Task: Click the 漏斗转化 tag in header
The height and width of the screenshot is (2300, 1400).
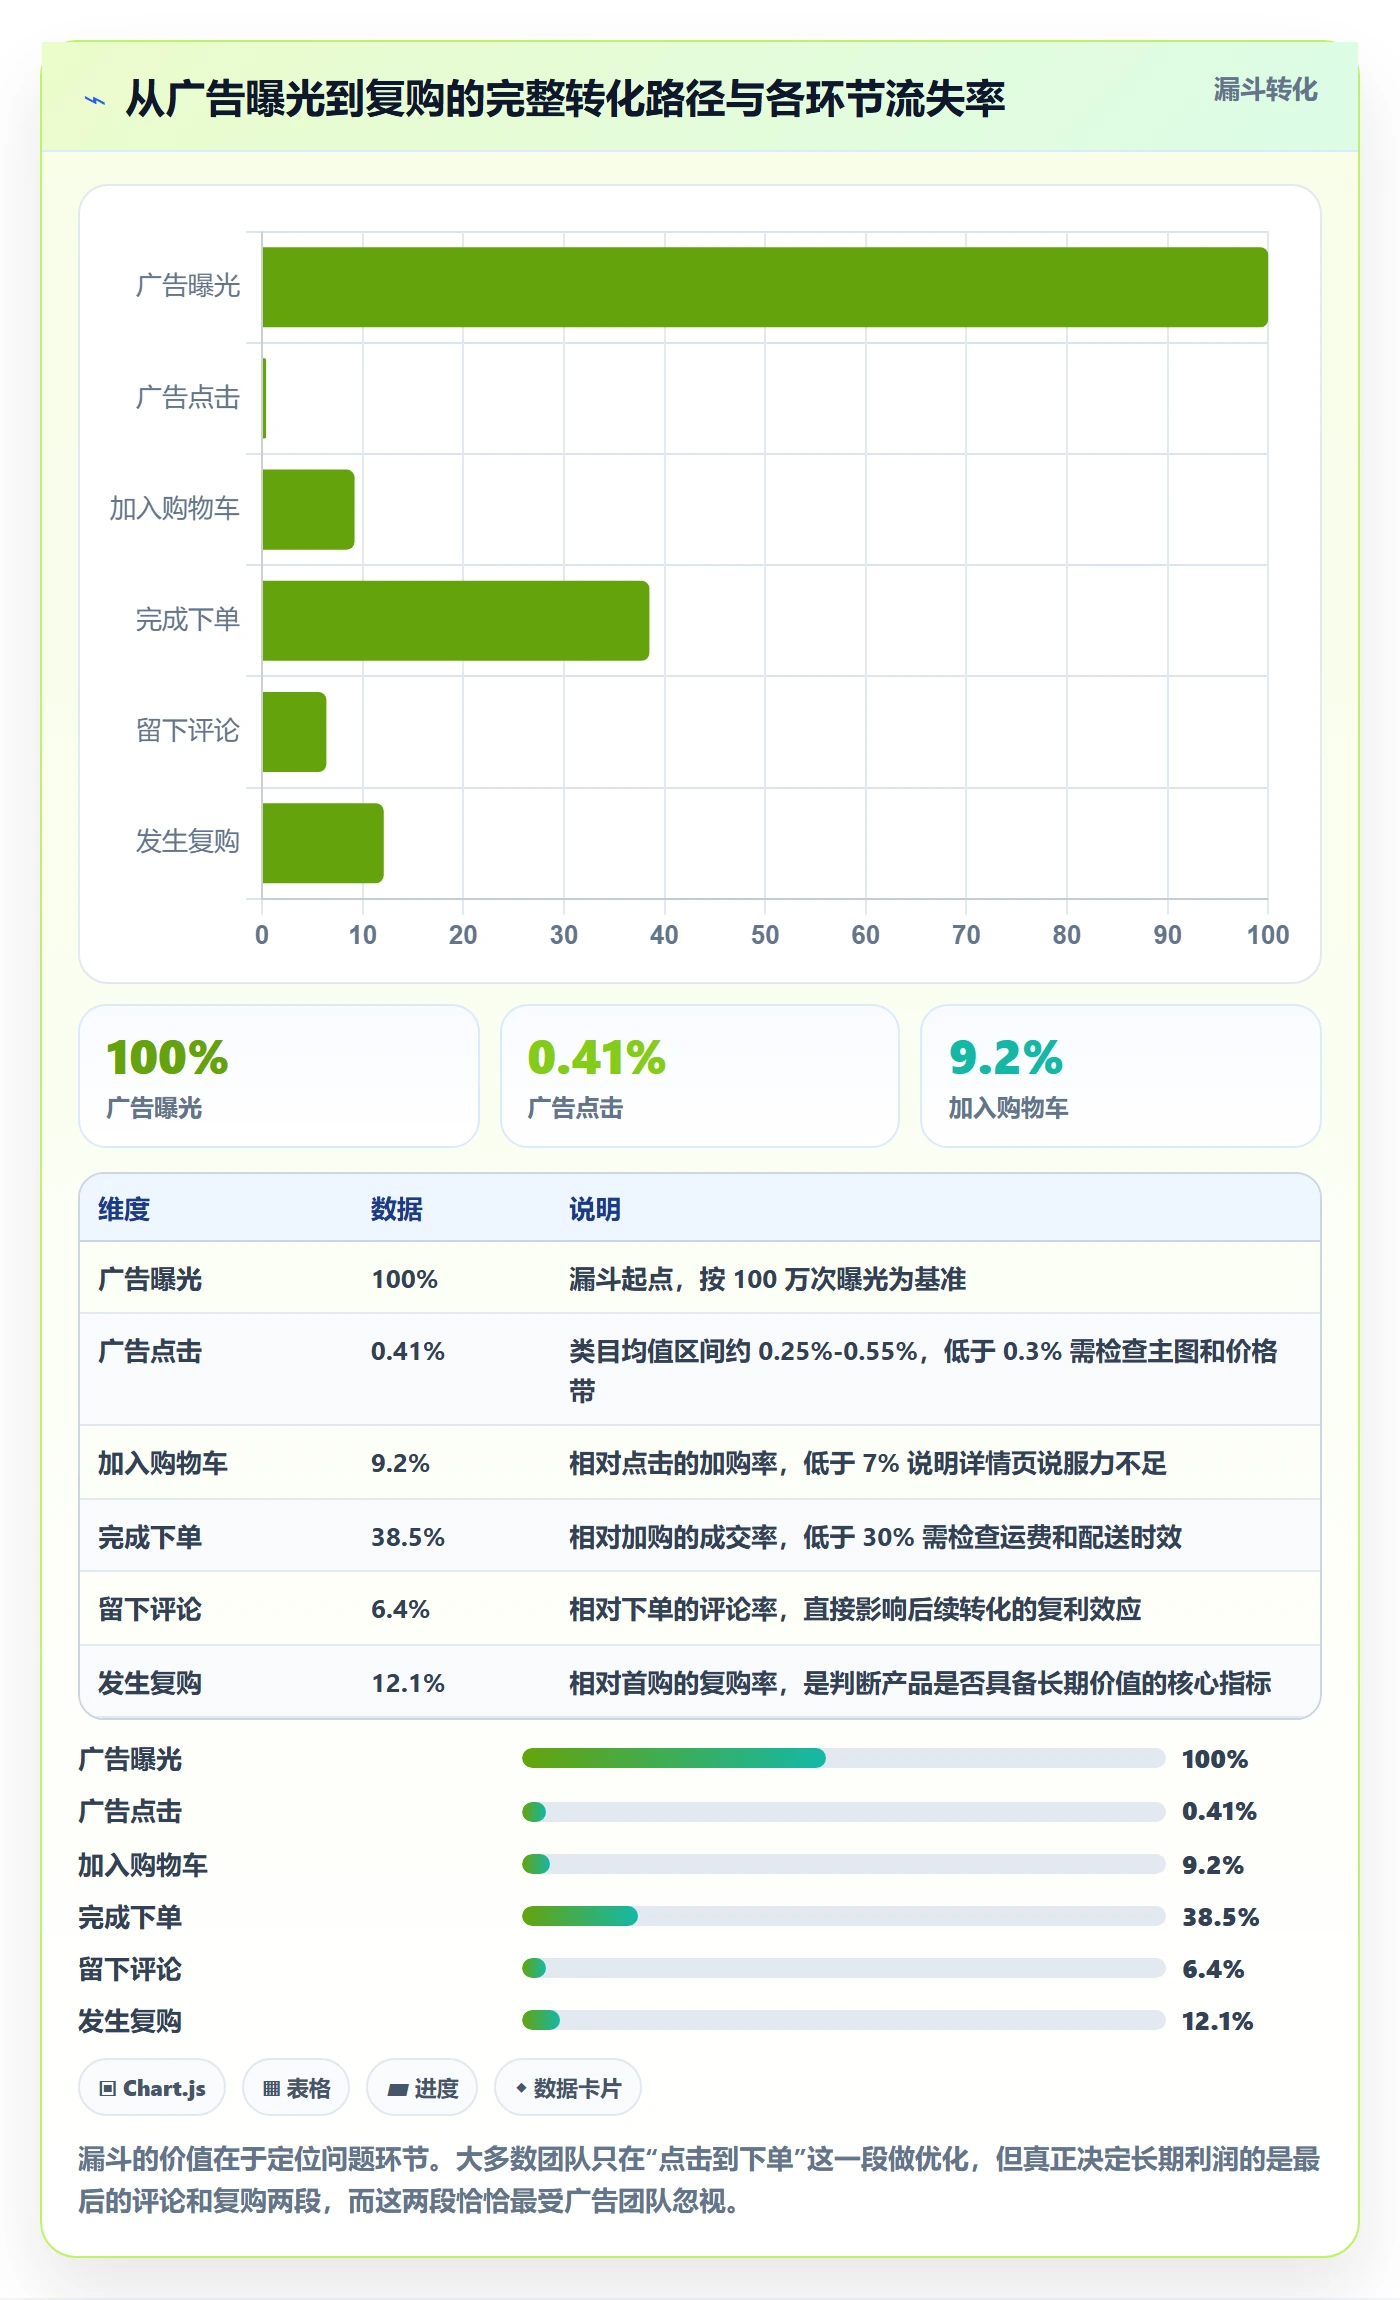Action: point(1265,90)
